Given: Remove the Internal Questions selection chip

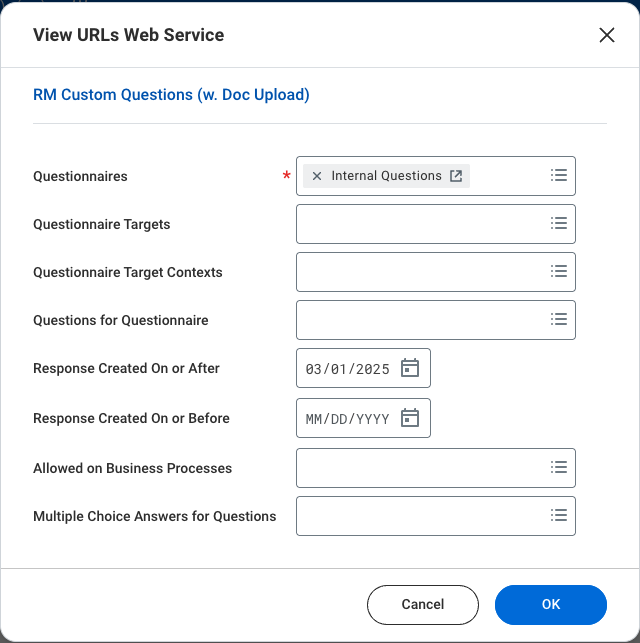Looking at the screenshot, I should point(317,176).
